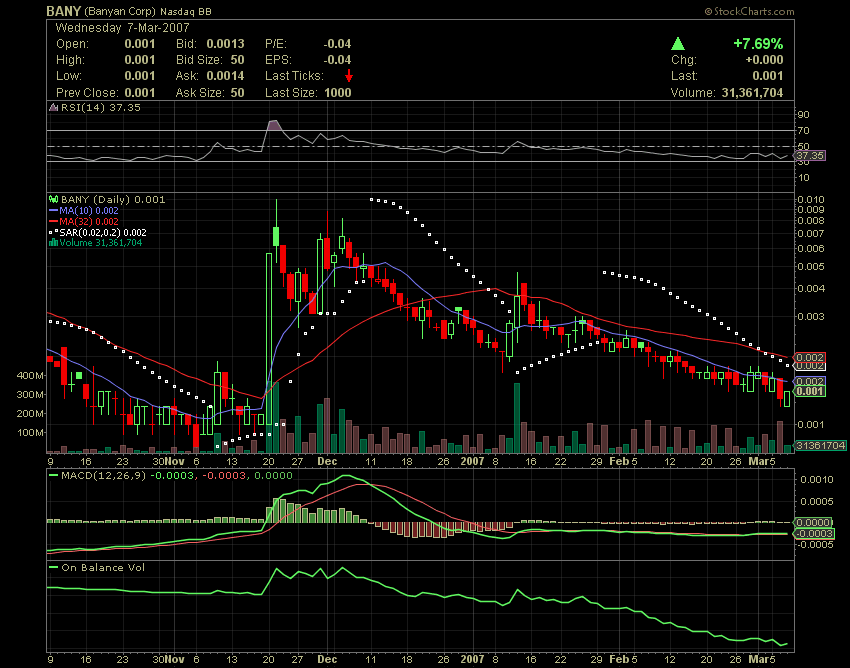Click the date Wednesday 7-Mar-2007
This screenshot has height=668, width=850.
pos(123,28)
